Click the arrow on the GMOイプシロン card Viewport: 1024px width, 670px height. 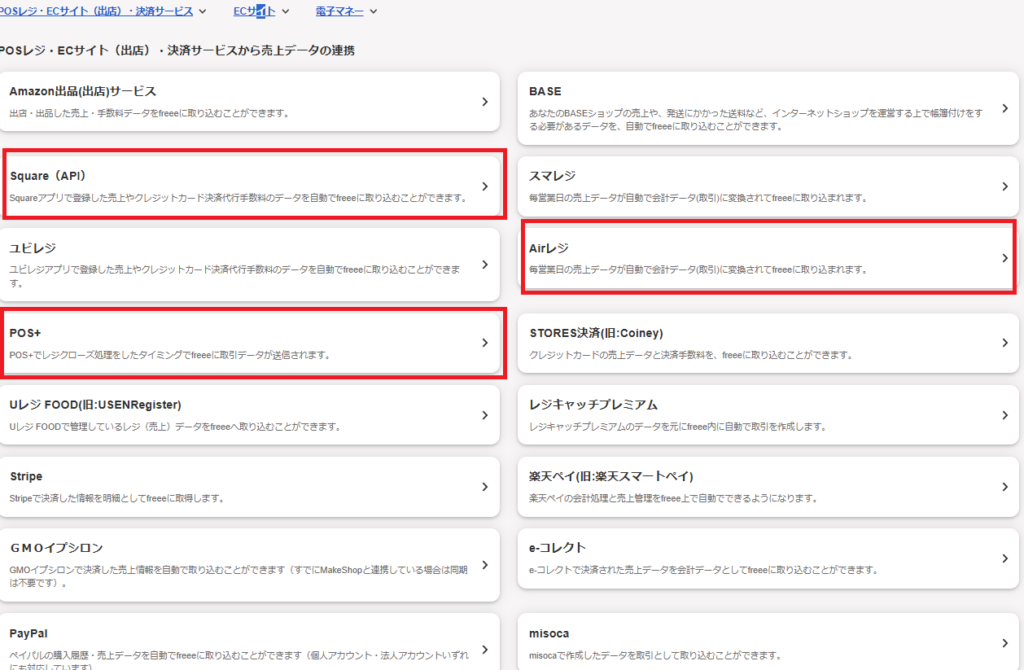click(x=485, y=565)
